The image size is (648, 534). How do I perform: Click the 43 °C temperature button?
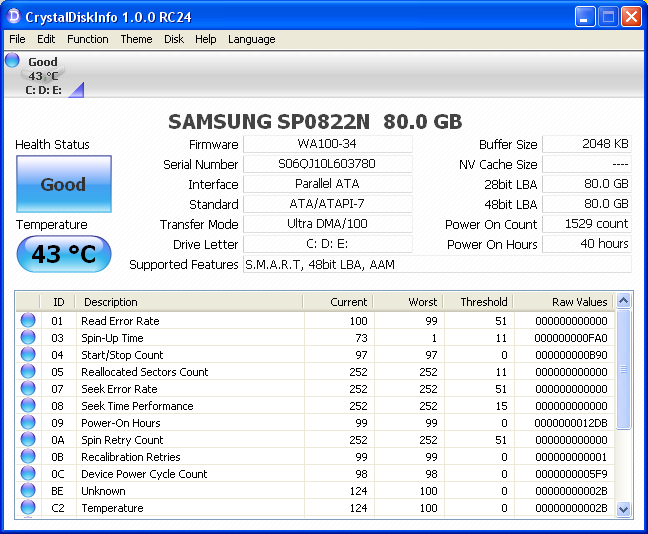[64, 254]
